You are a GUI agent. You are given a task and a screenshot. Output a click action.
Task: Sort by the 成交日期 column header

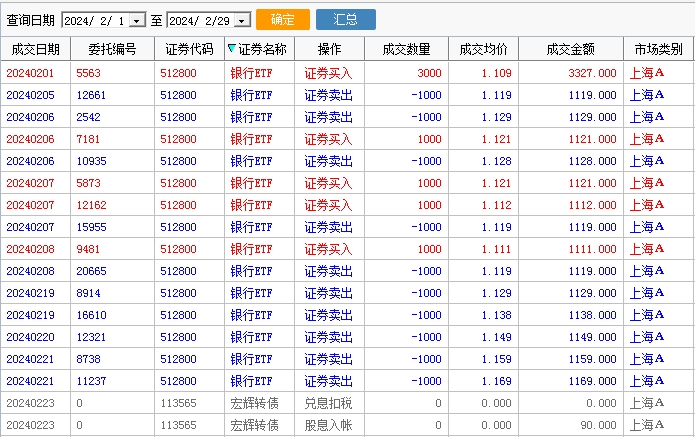click(x=35, y=49)
